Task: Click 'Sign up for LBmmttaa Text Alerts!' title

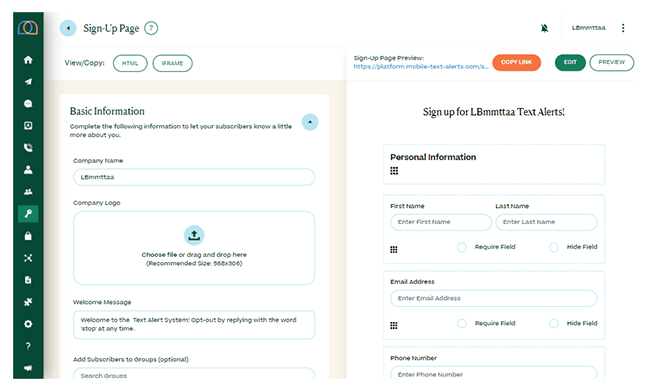Action: pyautogui.click(x=493, y=112)
